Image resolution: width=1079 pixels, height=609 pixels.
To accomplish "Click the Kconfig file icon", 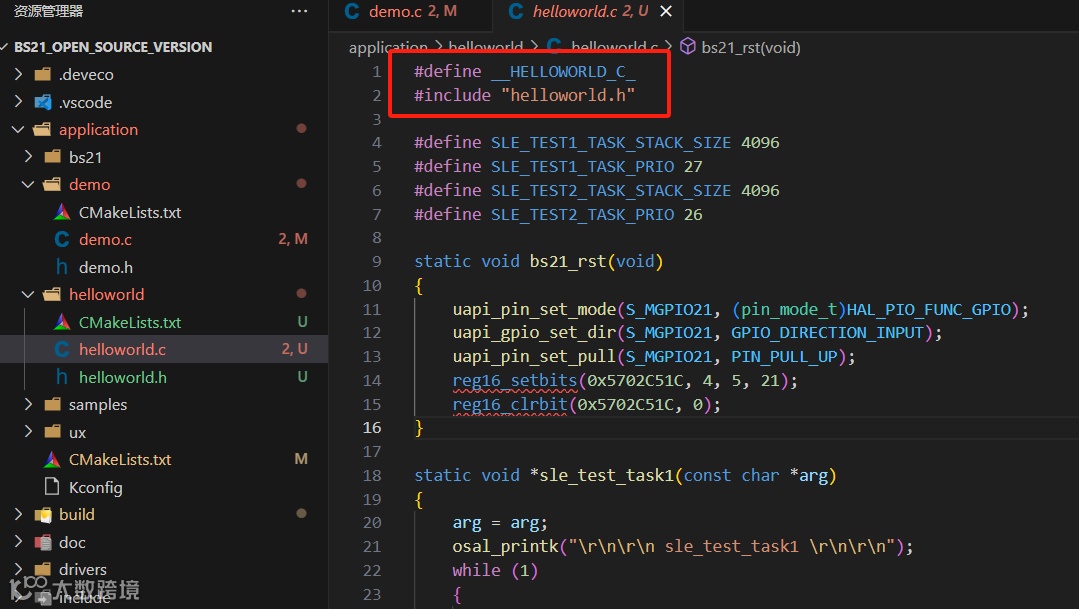I will pyautogui.click(x=52, y=487).
